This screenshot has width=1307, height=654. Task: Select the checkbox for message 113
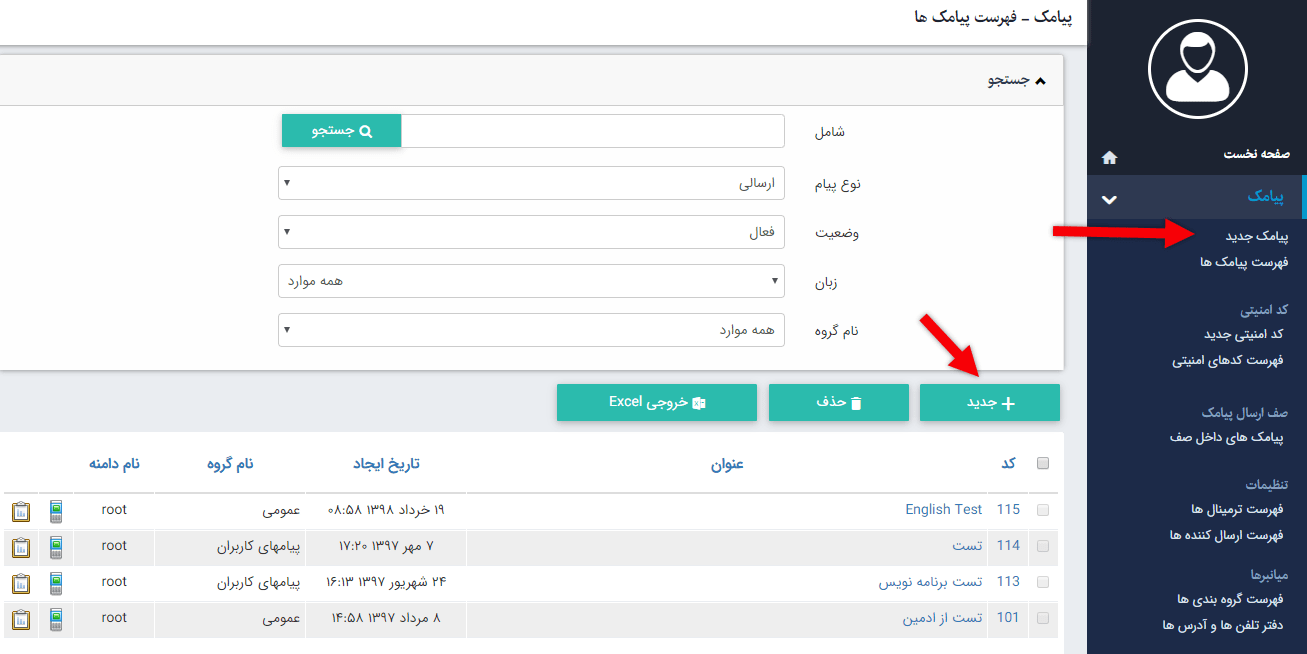[1043, 582]
